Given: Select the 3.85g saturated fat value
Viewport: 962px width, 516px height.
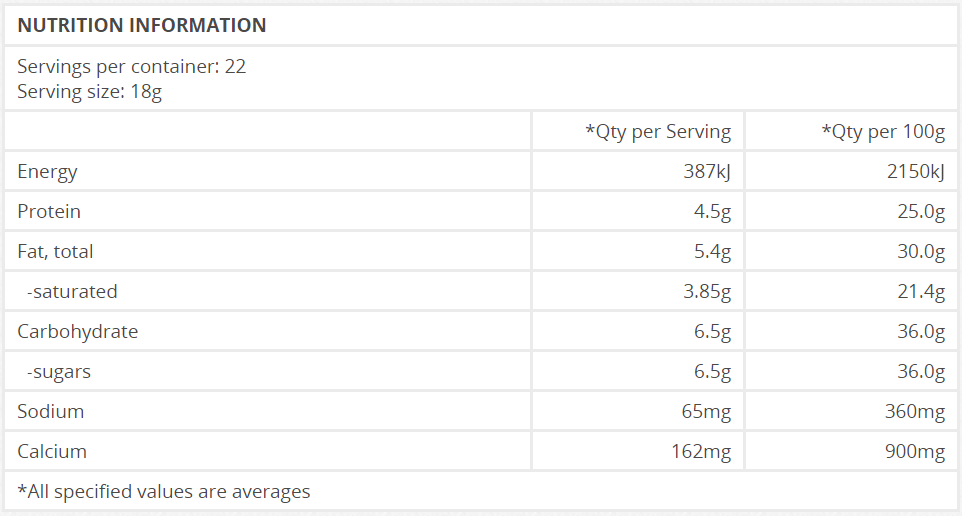Looking at the screenshot, I should [x=707, y=291].
